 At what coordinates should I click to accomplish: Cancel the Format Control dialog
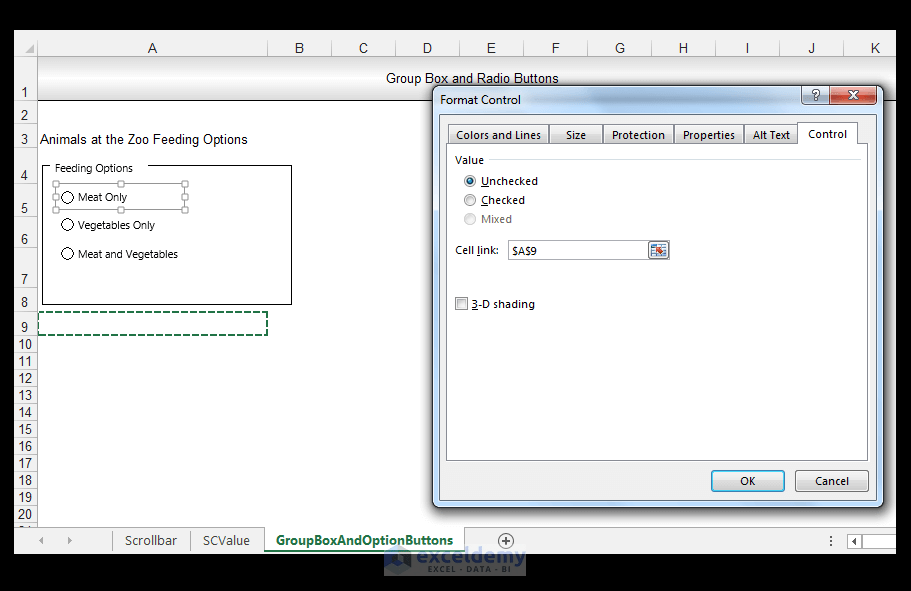pyautogui.click(x=831, y=480)
